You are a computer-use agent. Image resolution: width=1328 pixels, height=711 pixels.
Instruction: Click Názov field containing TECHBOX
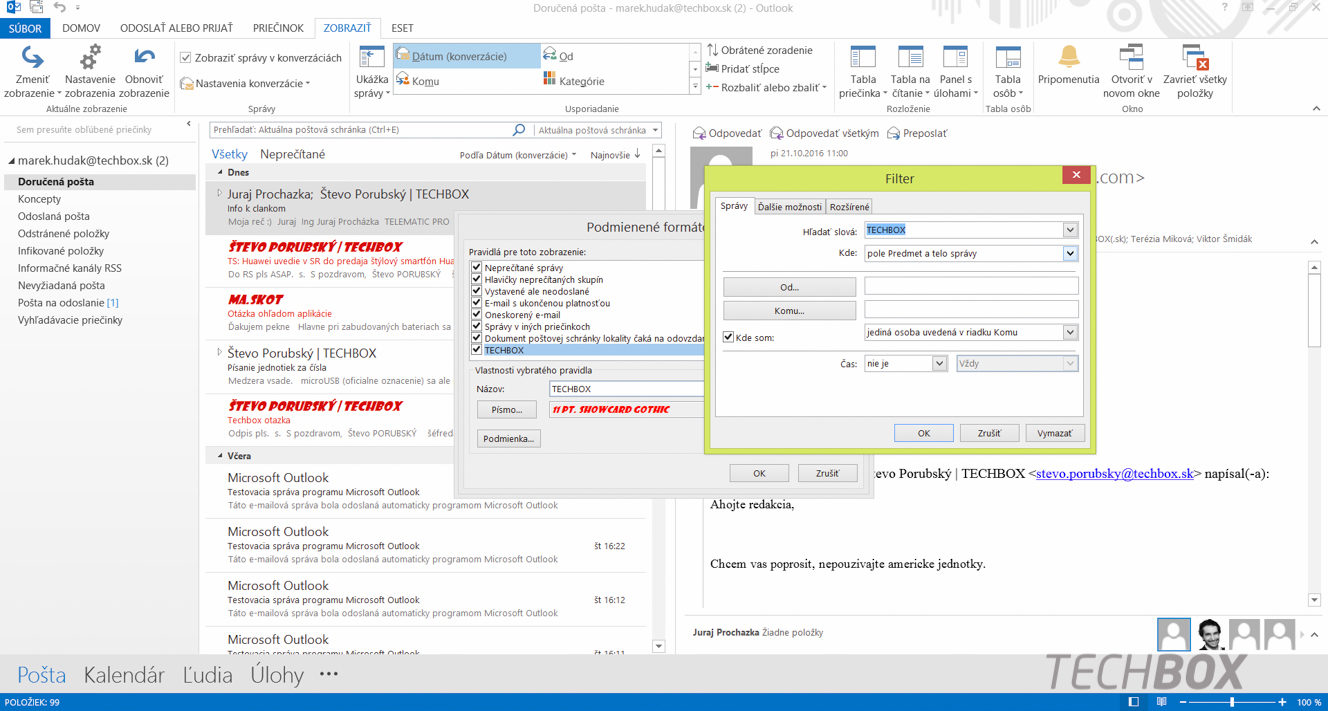tap(627, 389)
